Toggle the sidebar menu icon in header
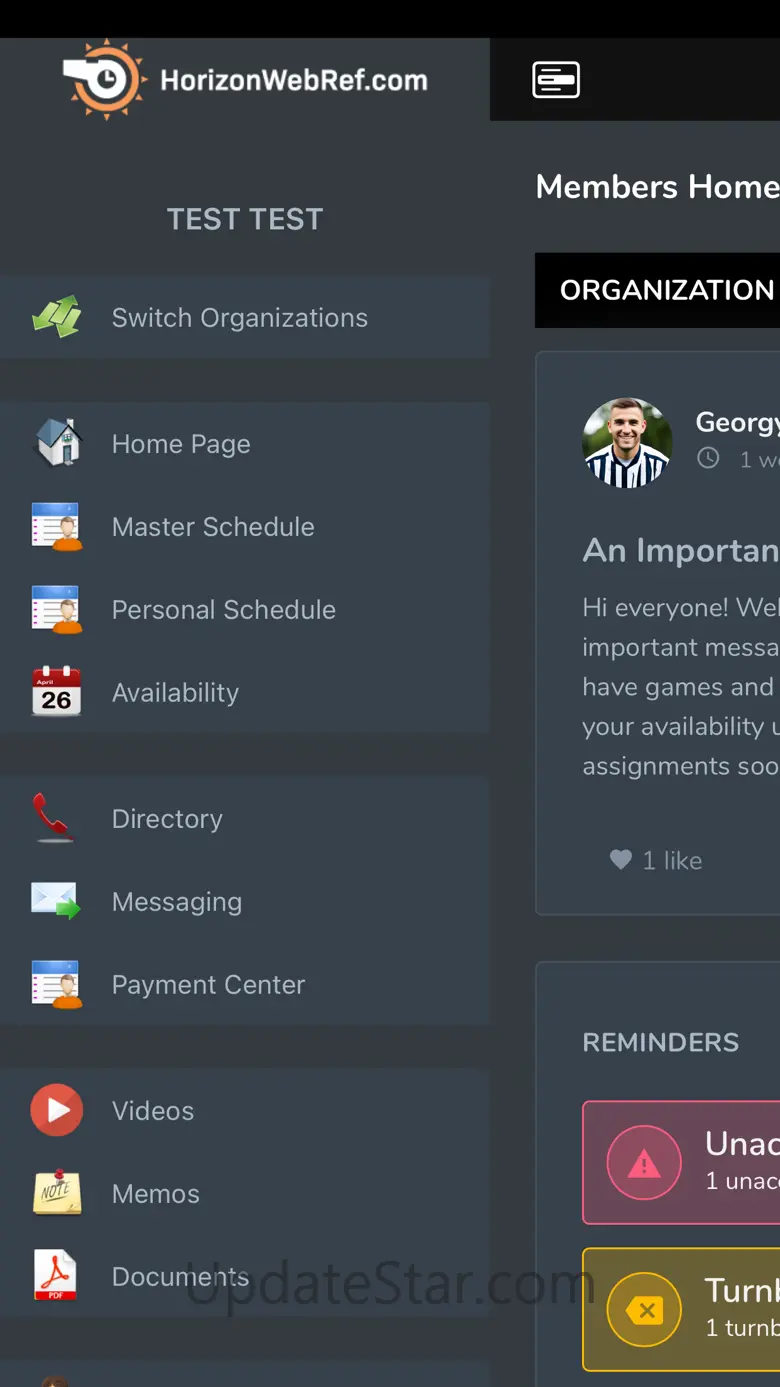Screen dimensions: 780x1387 click(556, 80)
